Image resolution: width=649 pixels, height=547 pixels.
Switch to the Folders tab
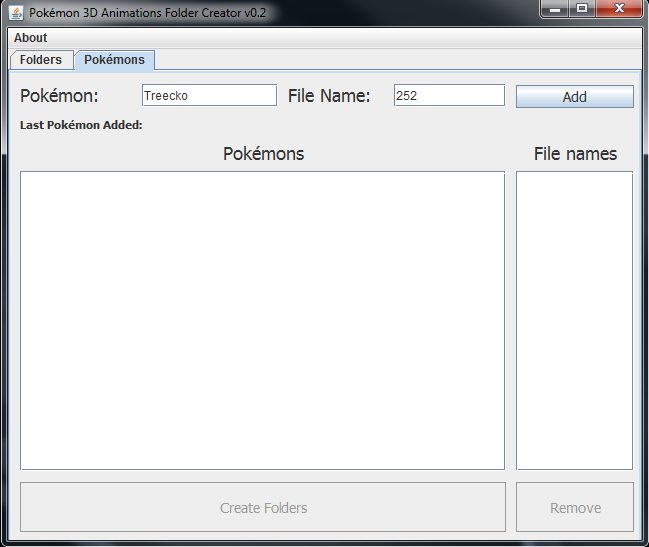point(41,60)
